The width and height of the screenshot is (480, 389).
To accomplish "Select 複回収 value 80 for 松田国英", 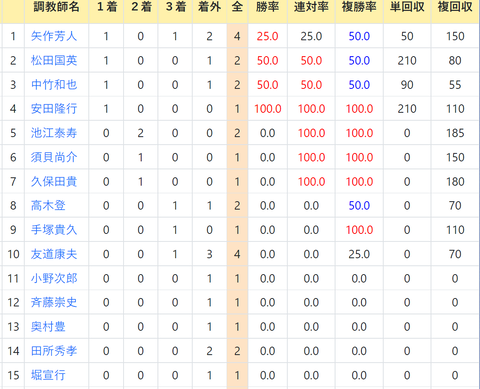I will [455, 61].
